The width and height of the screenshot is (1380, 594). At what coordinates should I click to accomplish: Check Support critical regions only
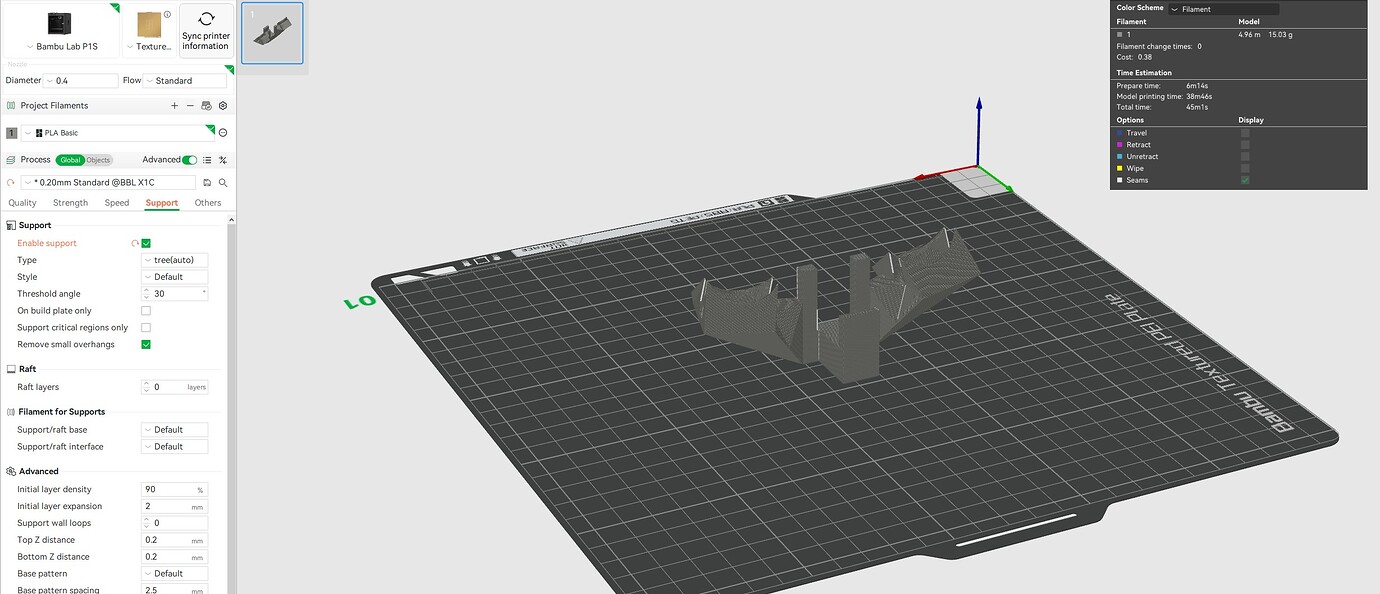pyautogui.click(x=146, y=327)
